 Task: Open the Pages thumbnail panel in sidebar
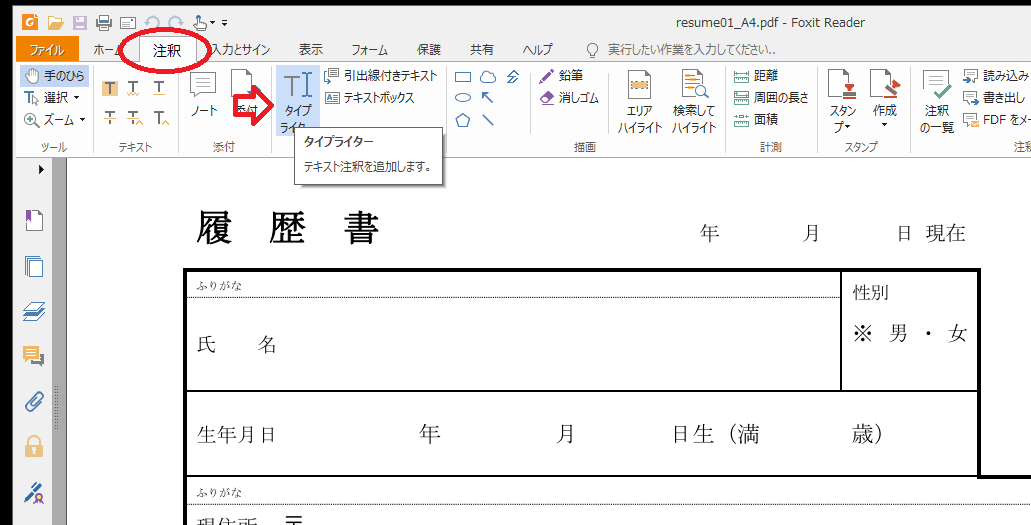(34, 266)
